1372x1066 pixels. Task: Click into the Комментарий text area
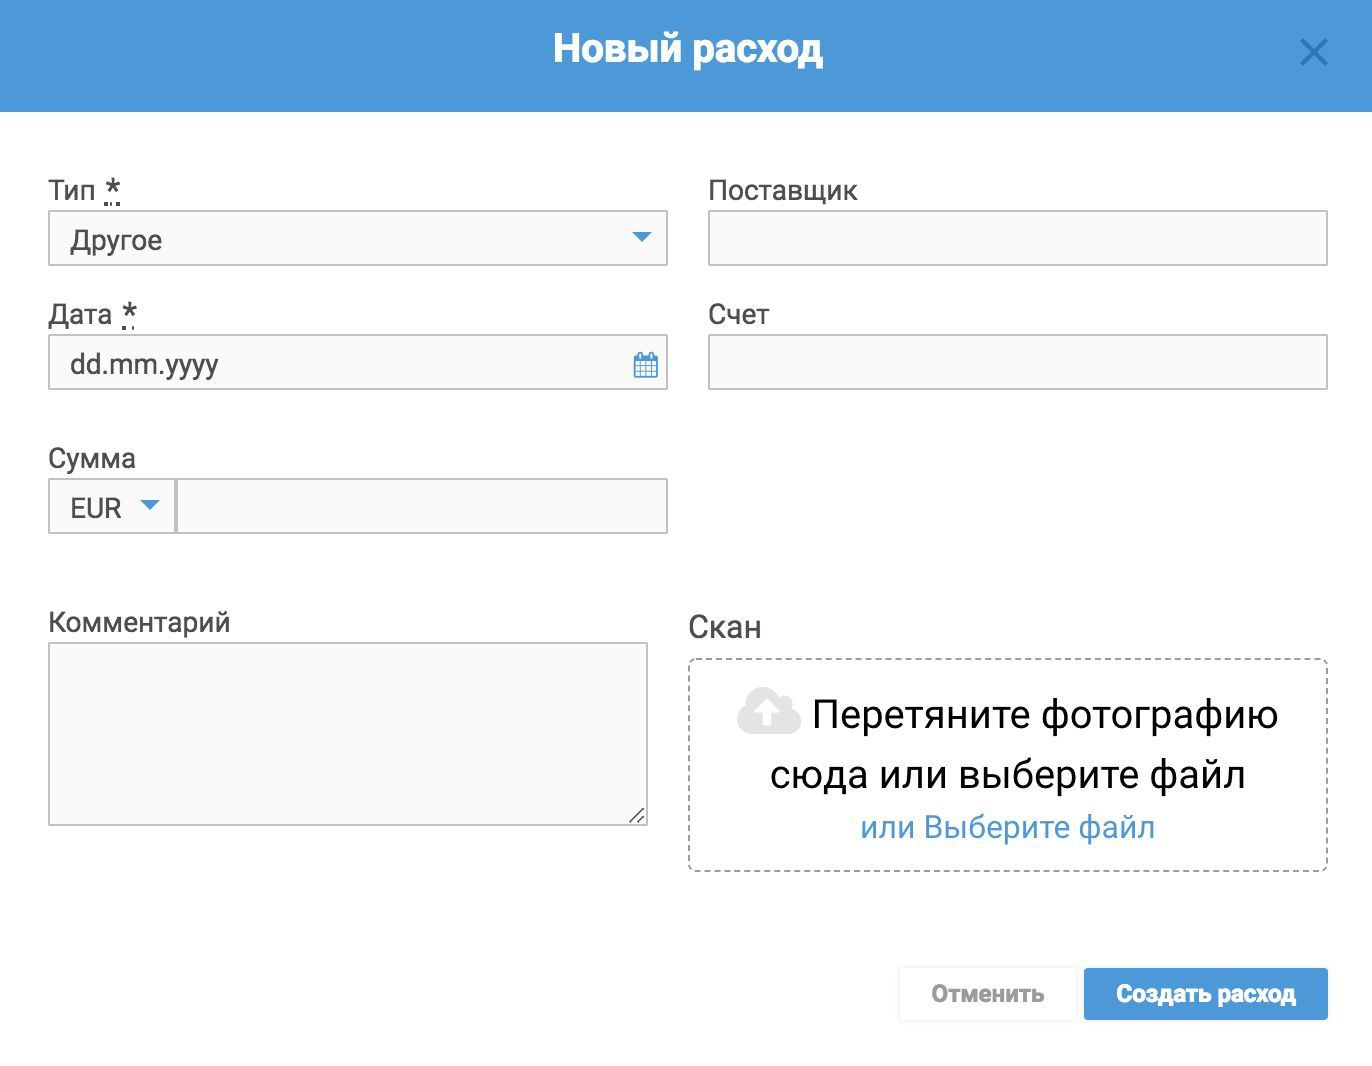point(348,734)
